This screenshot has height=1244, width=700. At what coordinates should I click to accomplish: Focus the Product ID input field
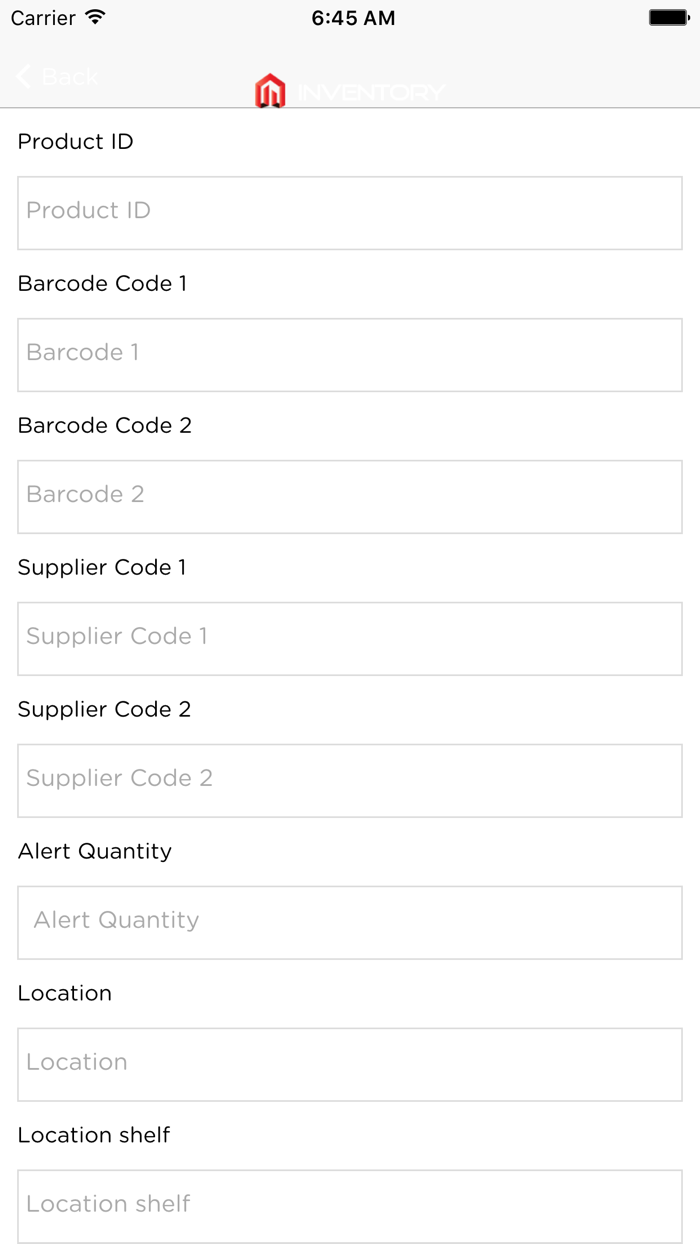(350, 213)
